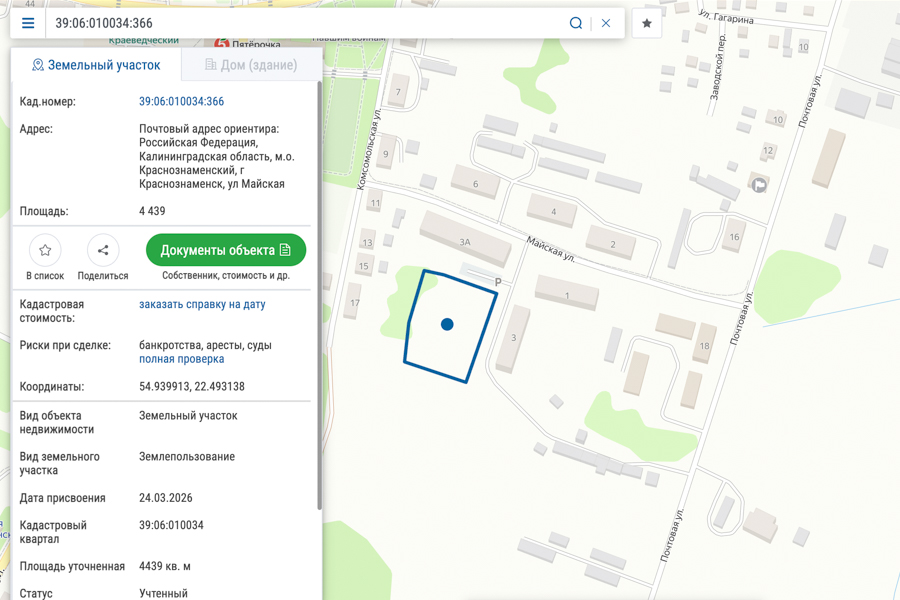
Task: Click the Землепользование value
Action: [x=187, y=456]
